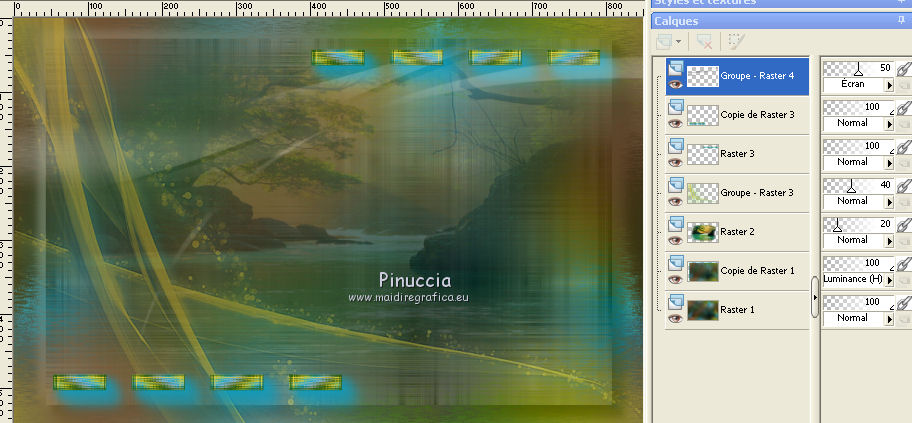The image size is (912, 423).
Task: Toggle visibility of Raster 3 layer
Action: 675,162
